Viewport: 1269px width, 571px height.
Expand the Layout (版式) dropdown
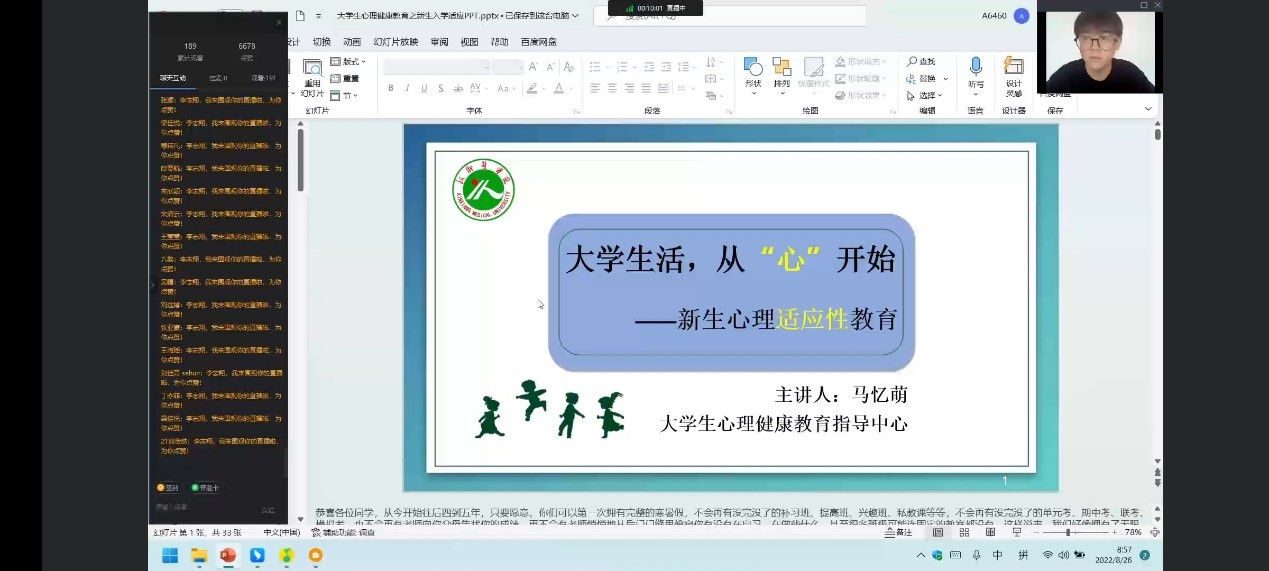click(354, 62)
